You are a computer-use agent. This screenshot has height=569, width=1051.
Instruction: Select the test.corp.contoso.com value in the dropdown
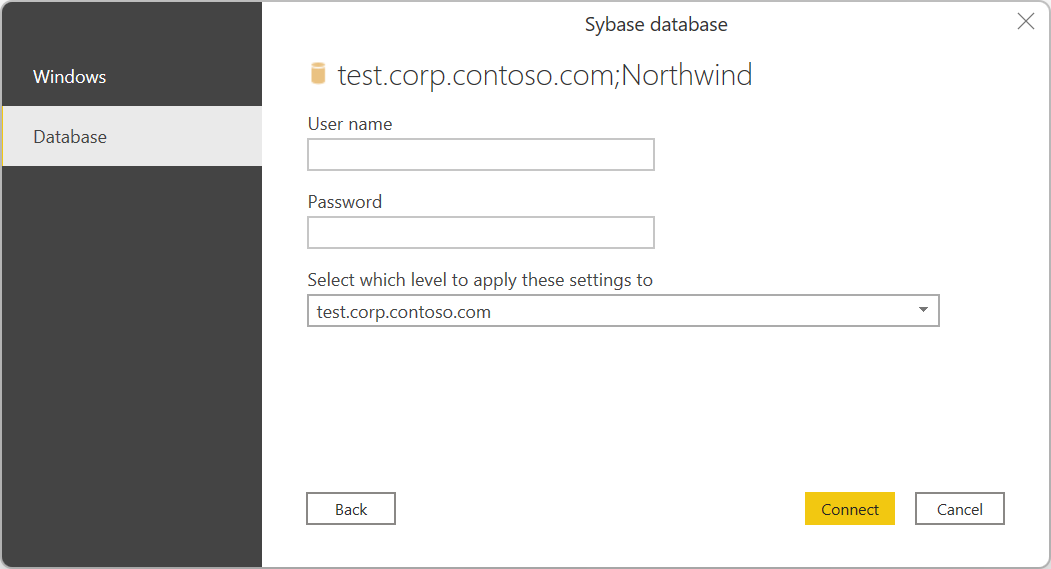404,312
